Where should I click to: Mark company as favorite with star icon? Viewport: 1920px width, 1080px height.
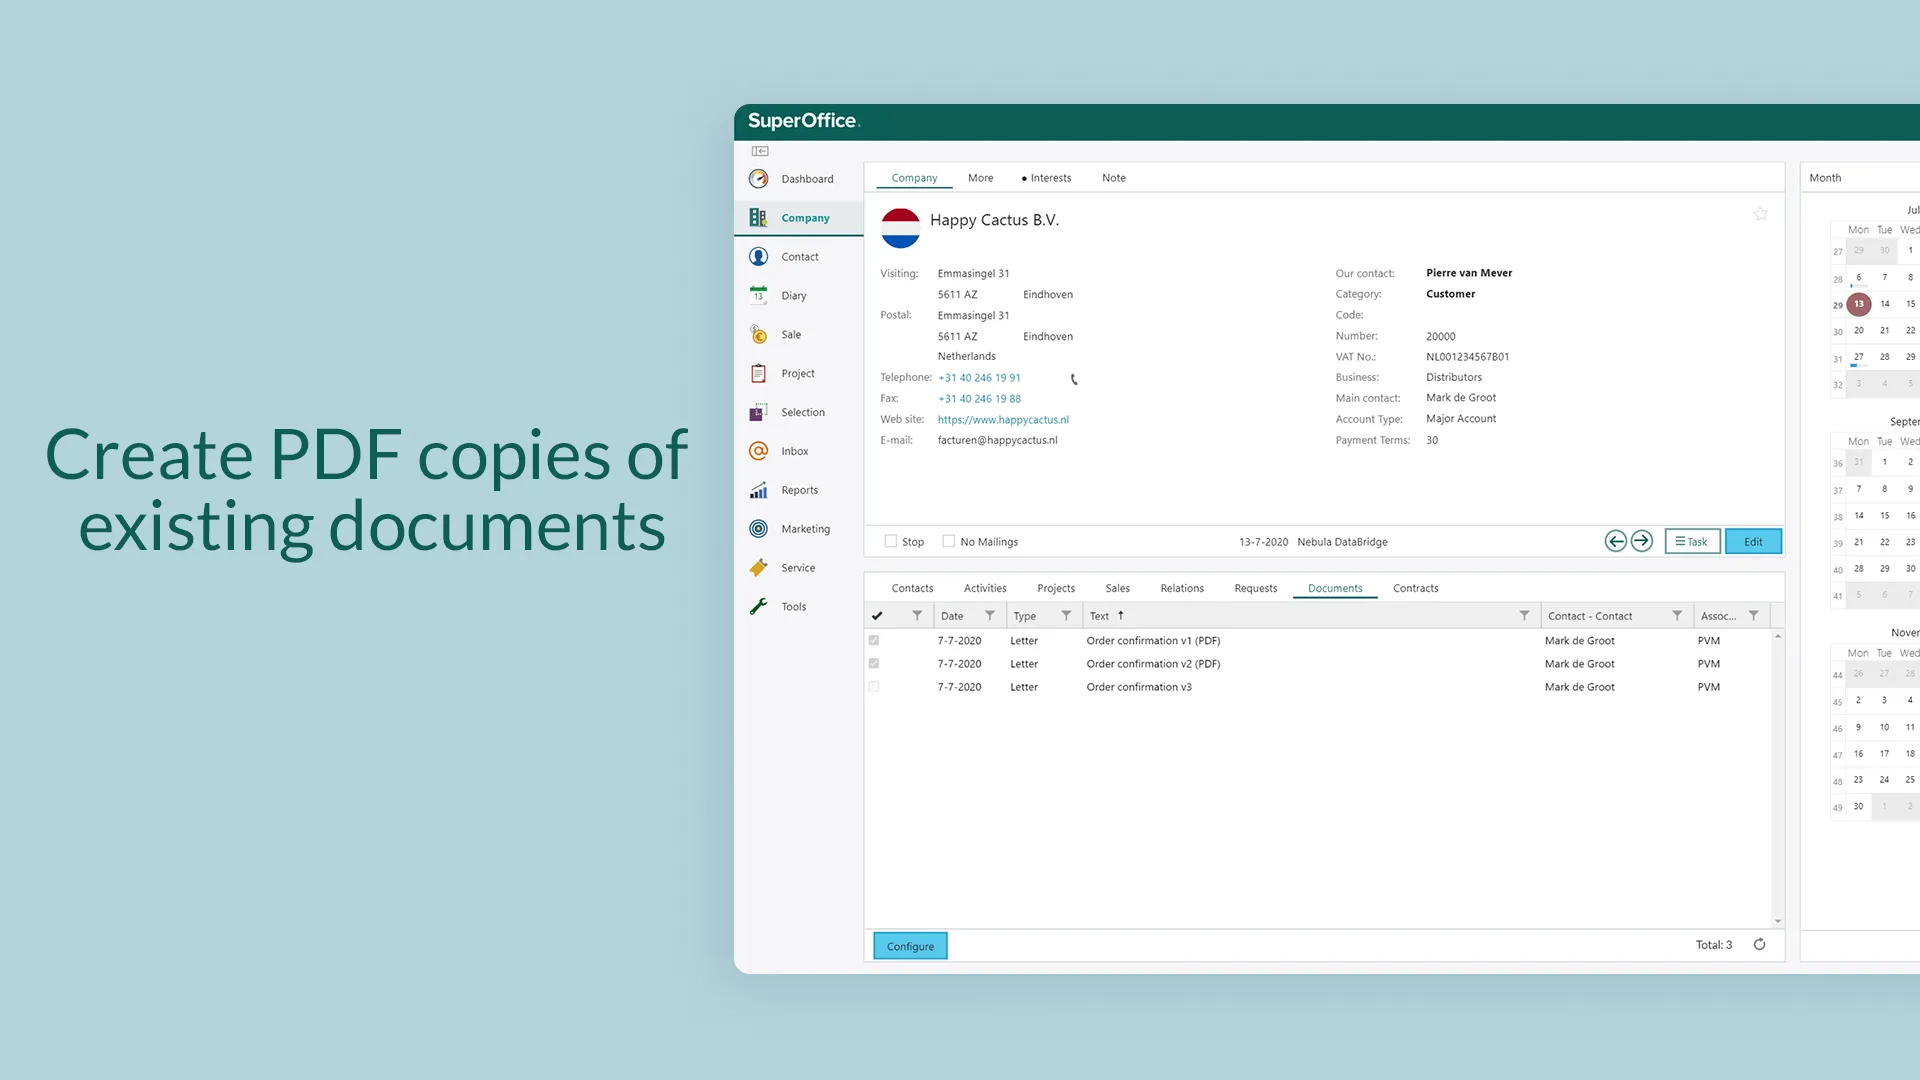point(1761,214)
